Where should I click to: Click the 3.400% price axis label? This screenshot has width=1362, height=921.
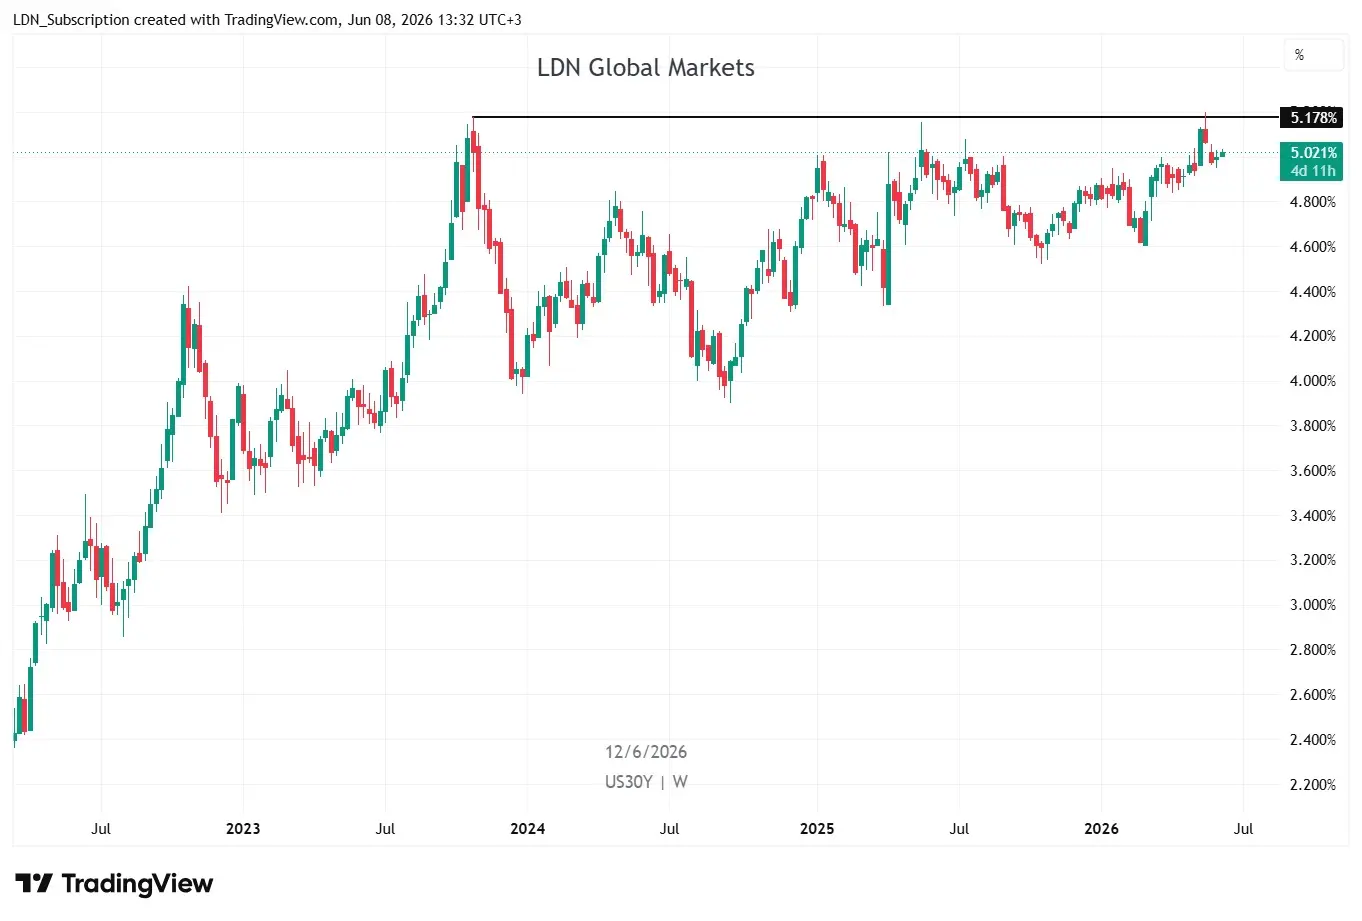1312,516
